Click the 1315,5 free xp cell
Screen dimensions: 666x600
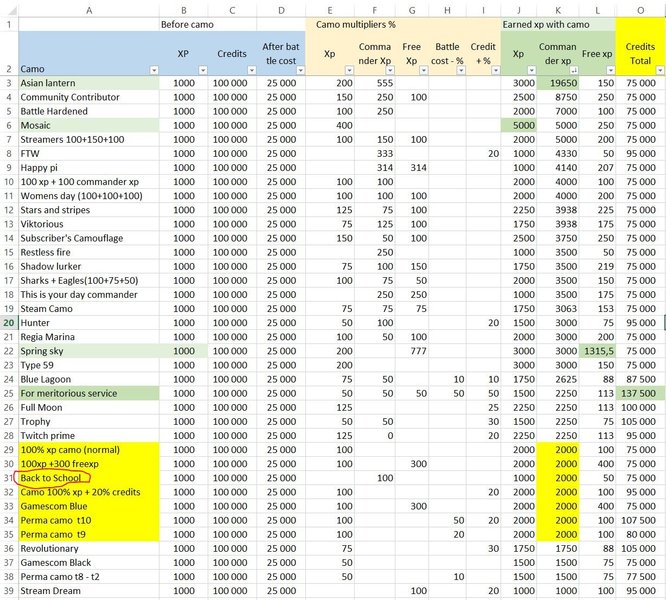[600, 352]
